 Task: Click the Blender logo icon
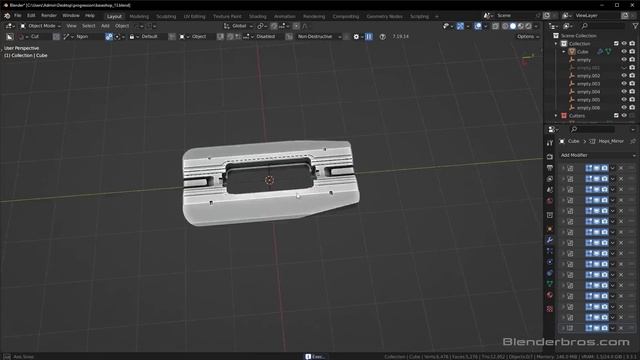(x=7, y=16)
